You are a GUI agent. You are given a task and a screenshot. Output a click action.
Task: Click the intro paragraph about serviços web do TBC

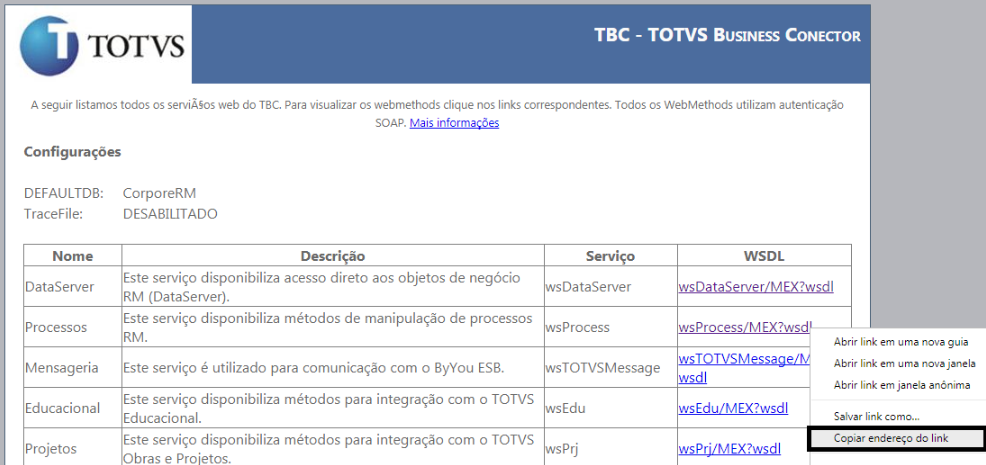pyautogui.click(x=437, y=114)
